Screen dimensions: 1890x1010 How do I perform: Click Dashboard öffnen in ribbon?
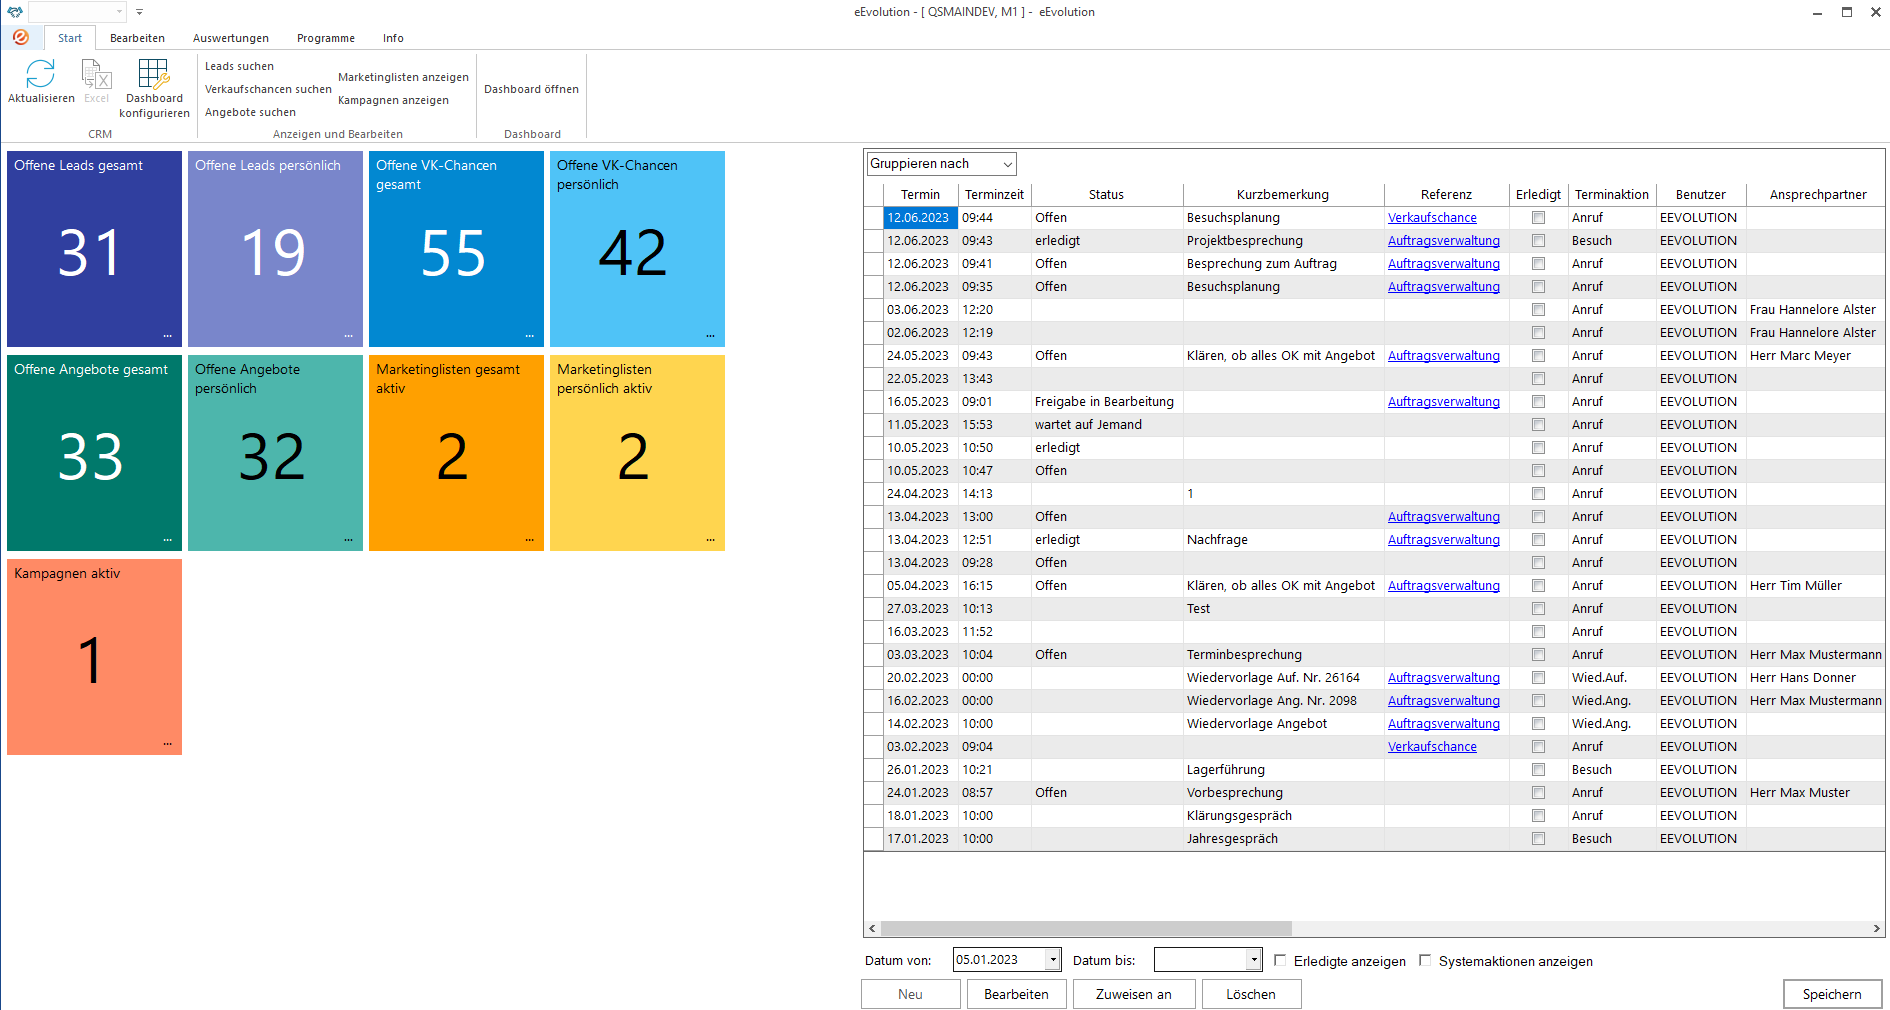[x=531, y=89]
